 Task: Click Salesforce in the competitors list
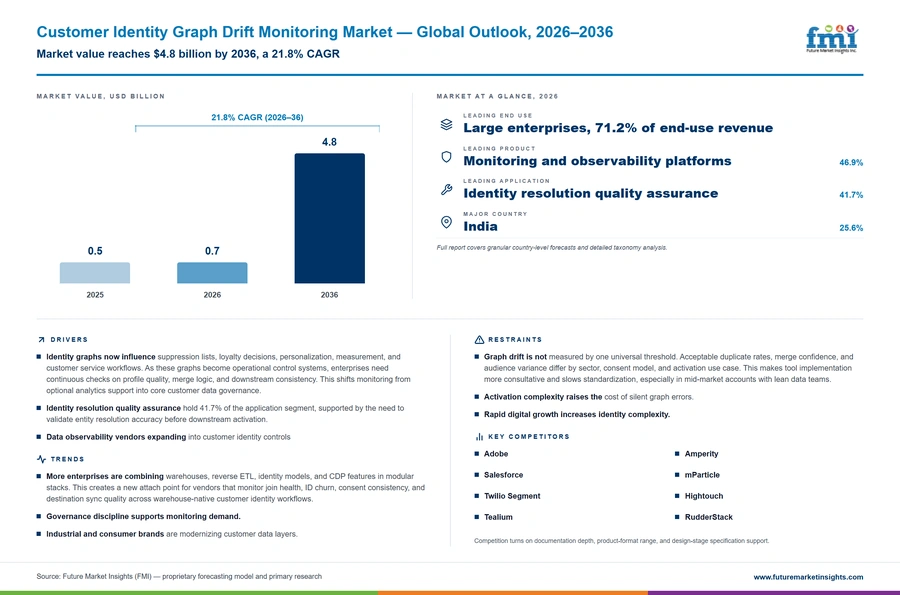coord(503,475)
